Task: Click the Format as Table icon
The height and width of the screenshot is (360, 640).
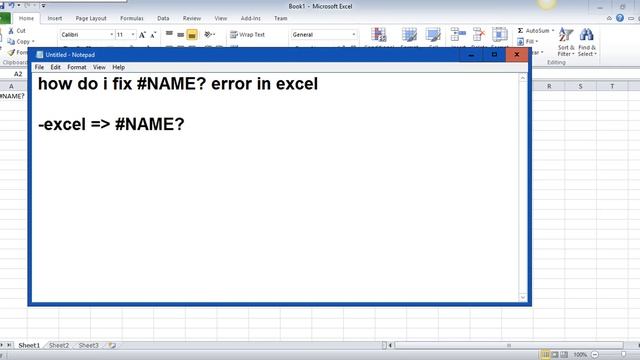Action: coord(409,35)
